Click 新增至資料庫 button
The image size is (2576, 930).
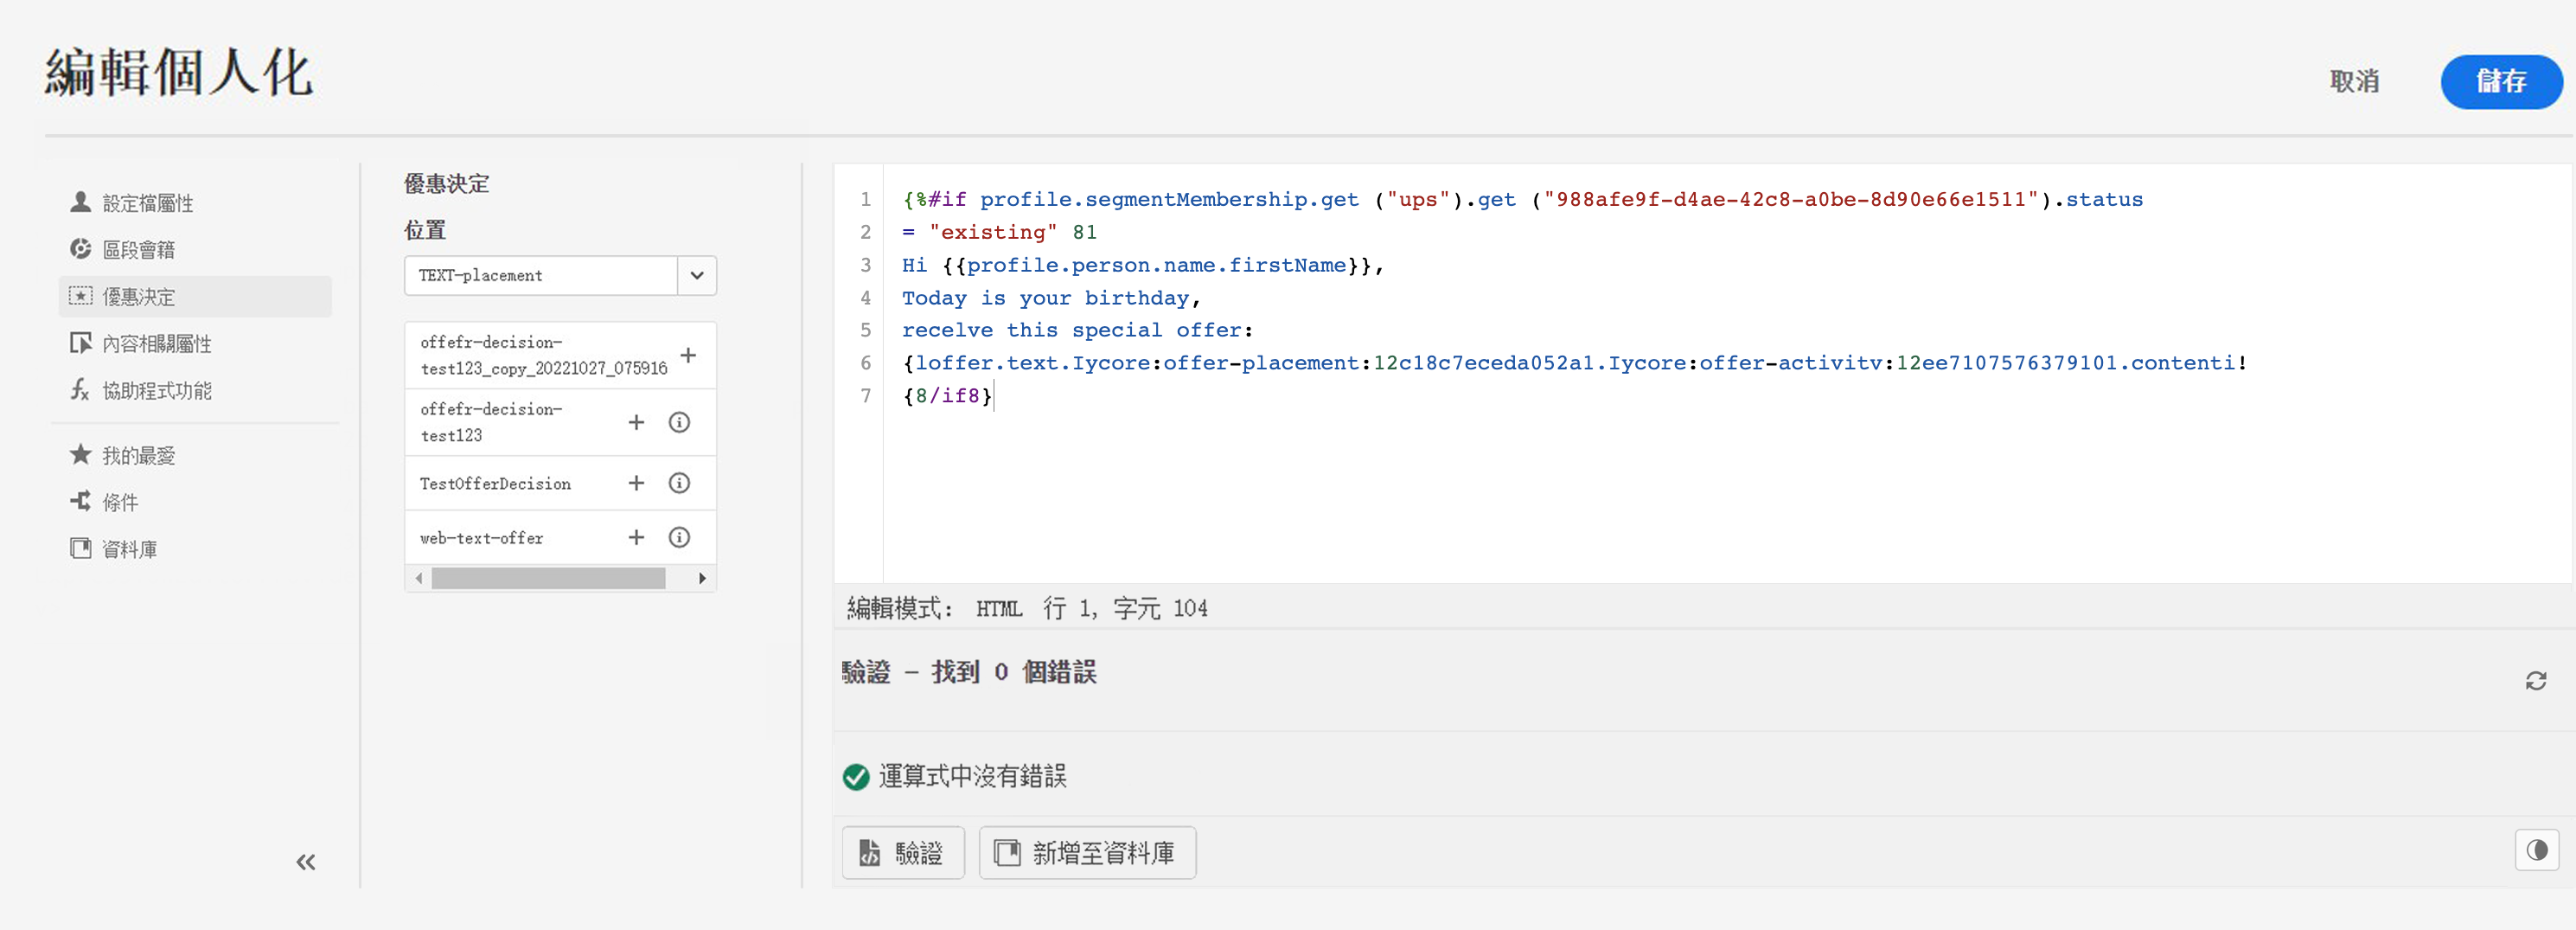[x=1086, y=852]
